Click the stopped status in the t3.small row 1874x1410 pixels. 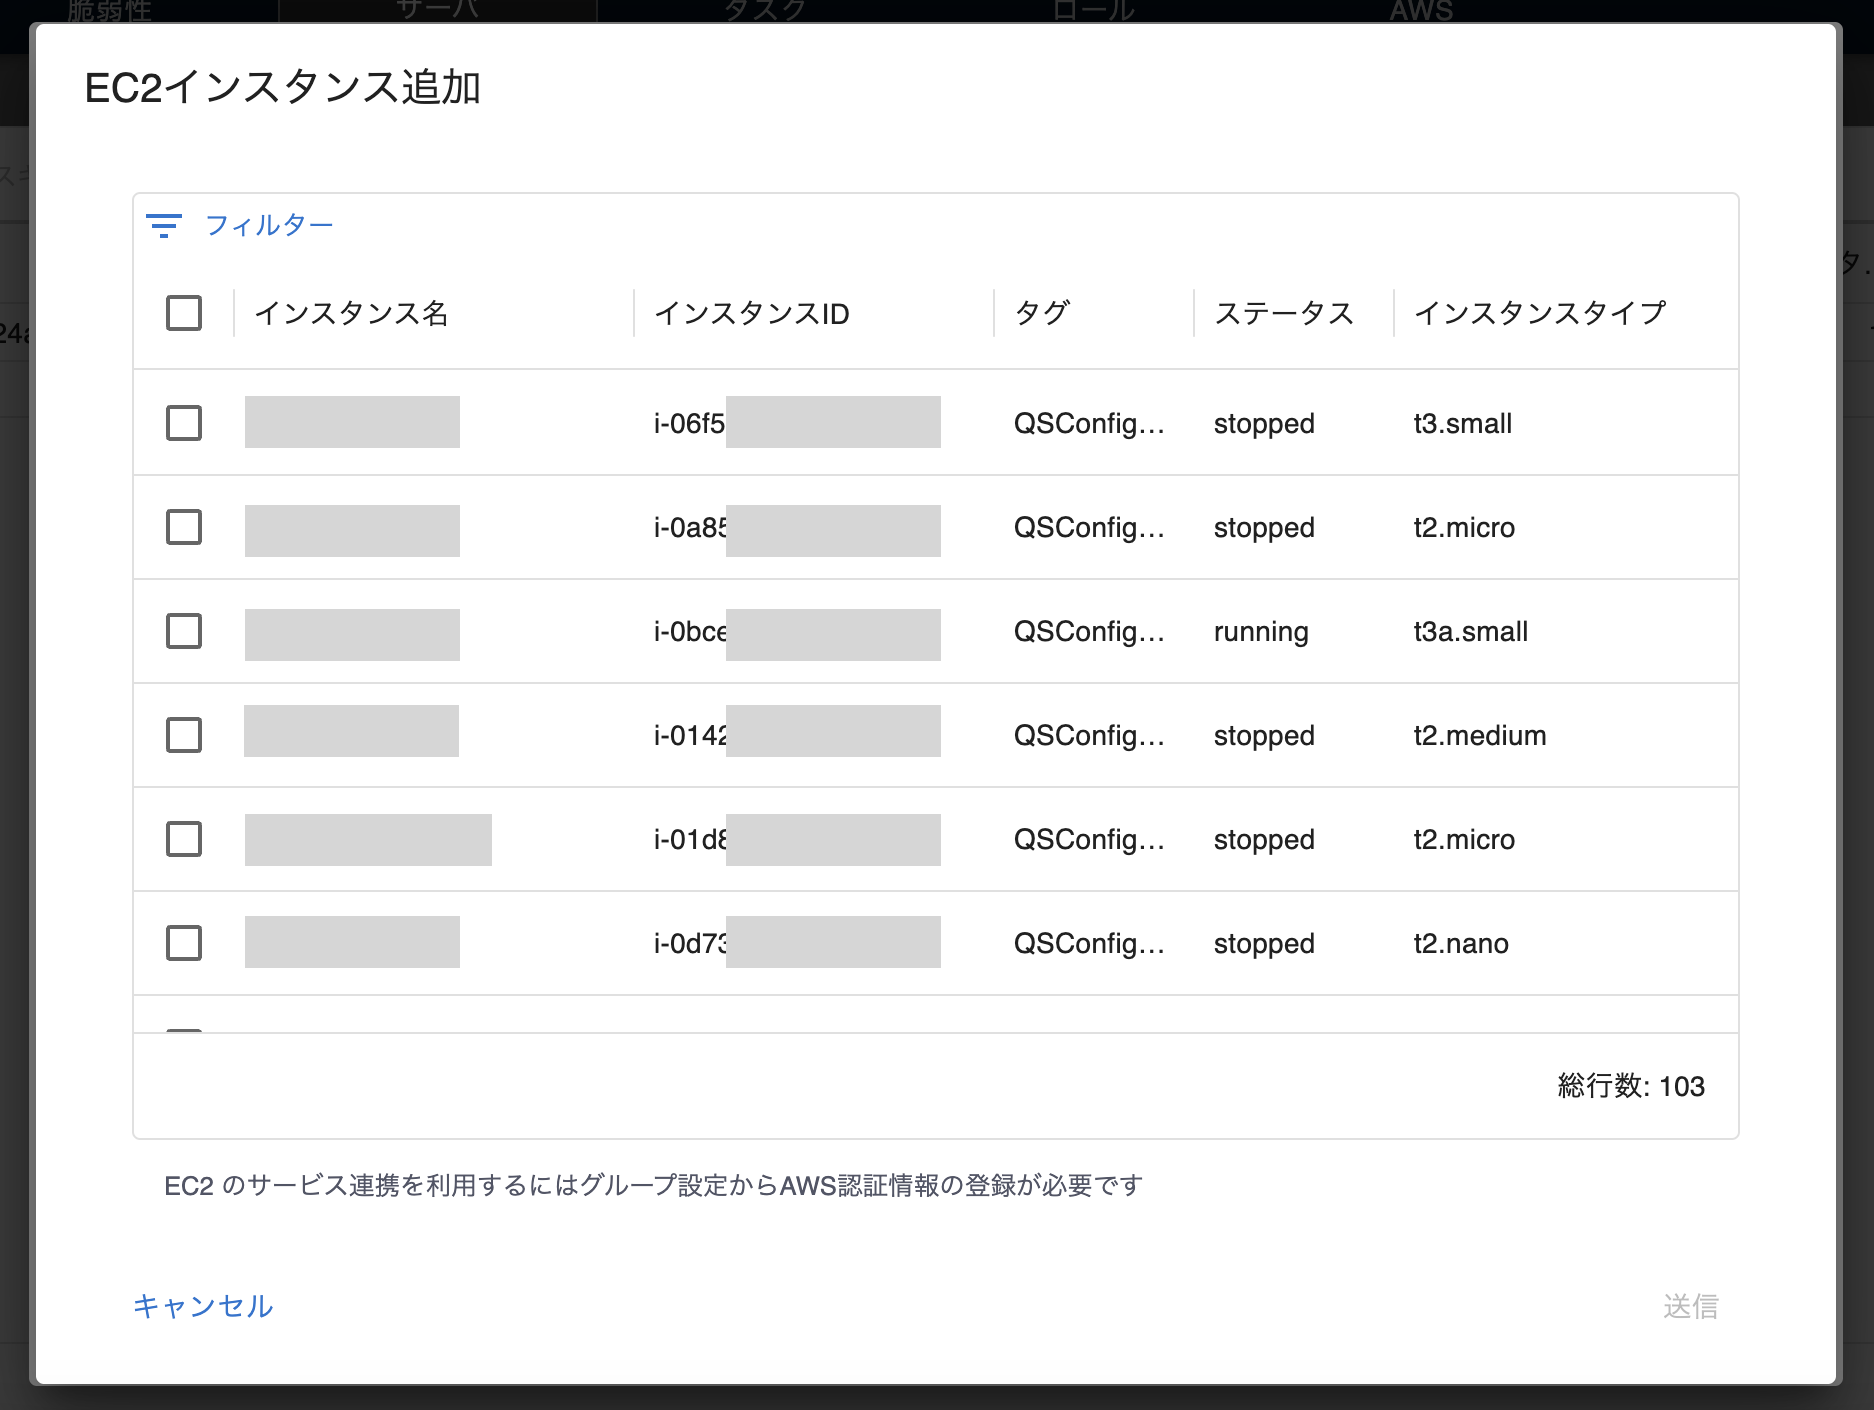(1264, 424)
